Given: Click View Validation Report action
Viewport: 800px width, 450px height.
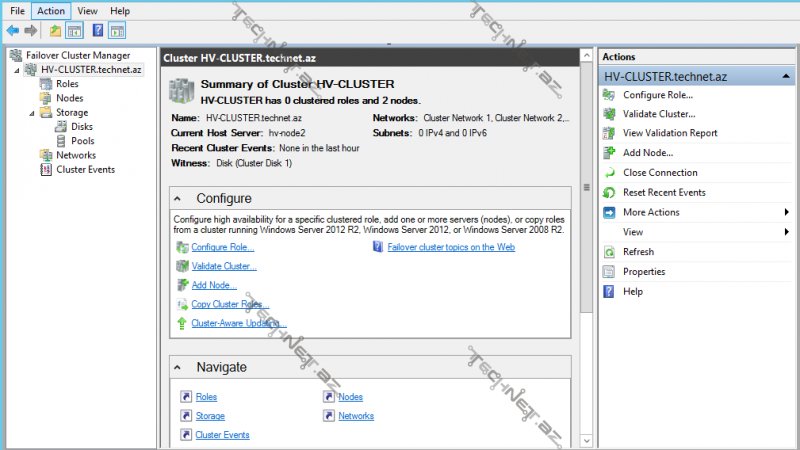Looking at the screenshot, I should pos(670,133).
